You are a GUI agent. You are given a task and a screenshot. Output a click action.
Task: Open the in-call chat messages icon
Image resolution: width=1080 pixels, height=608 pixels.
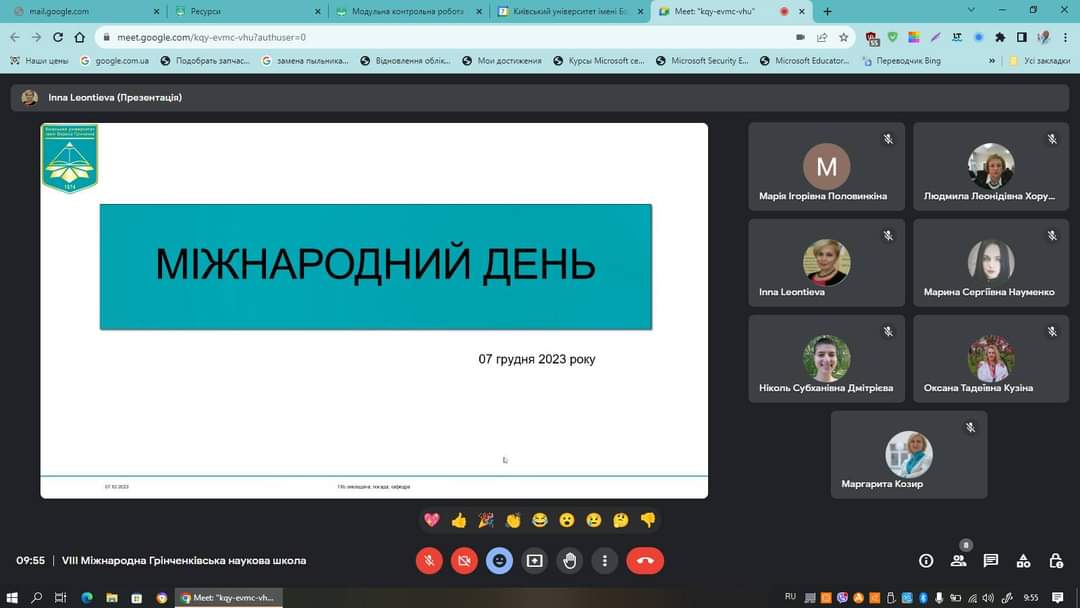pos(992,560)
